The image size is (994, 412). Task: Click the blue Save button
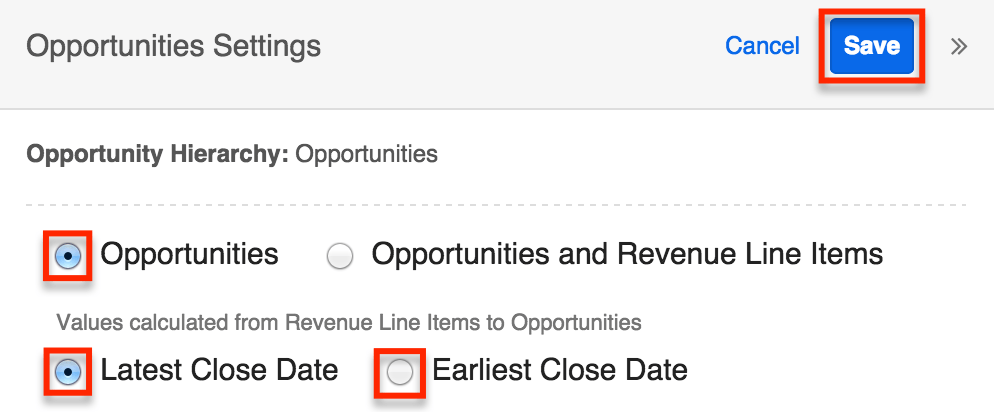(x=871, y=46)
